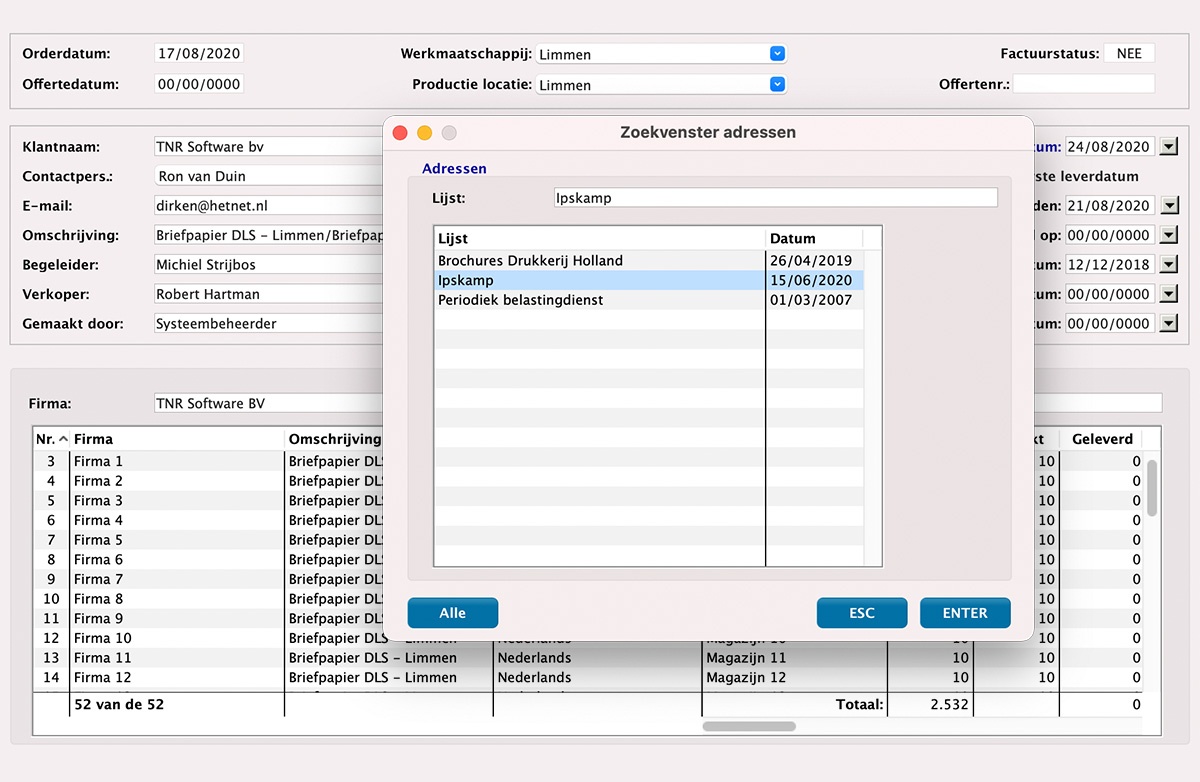This screenshot has height=782, width=1200.
Task: Click the 21/08/2020 date field
Action: [x=1110, y=206]
